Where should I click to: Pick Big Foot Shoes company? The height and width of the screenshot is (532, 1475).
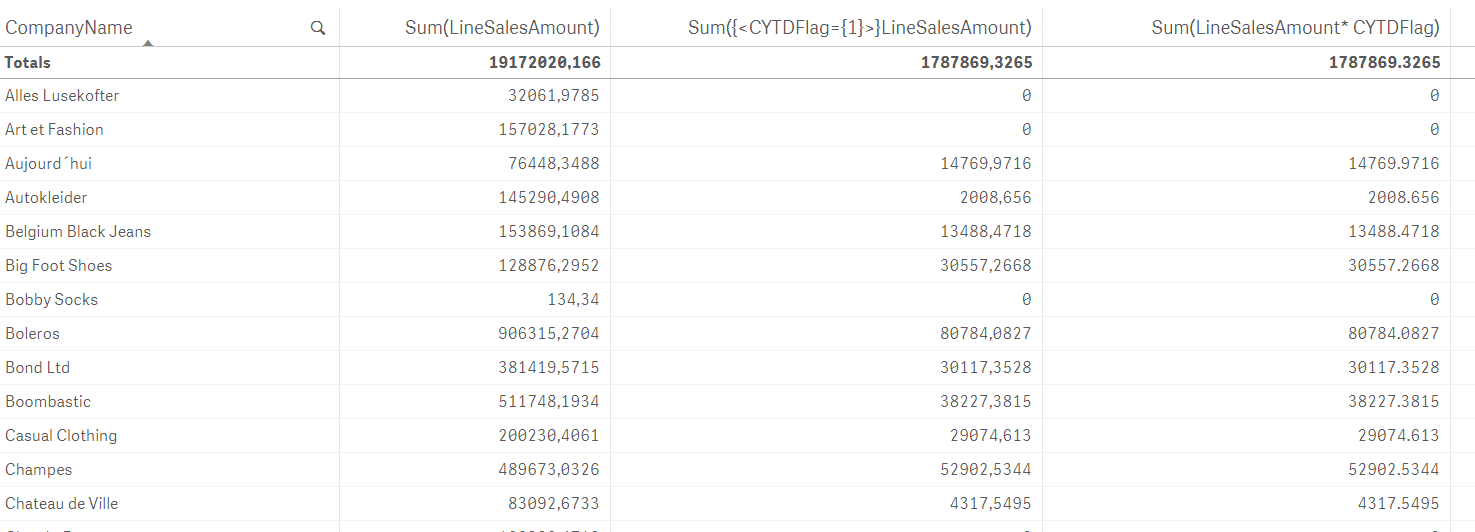coord(58,266)
